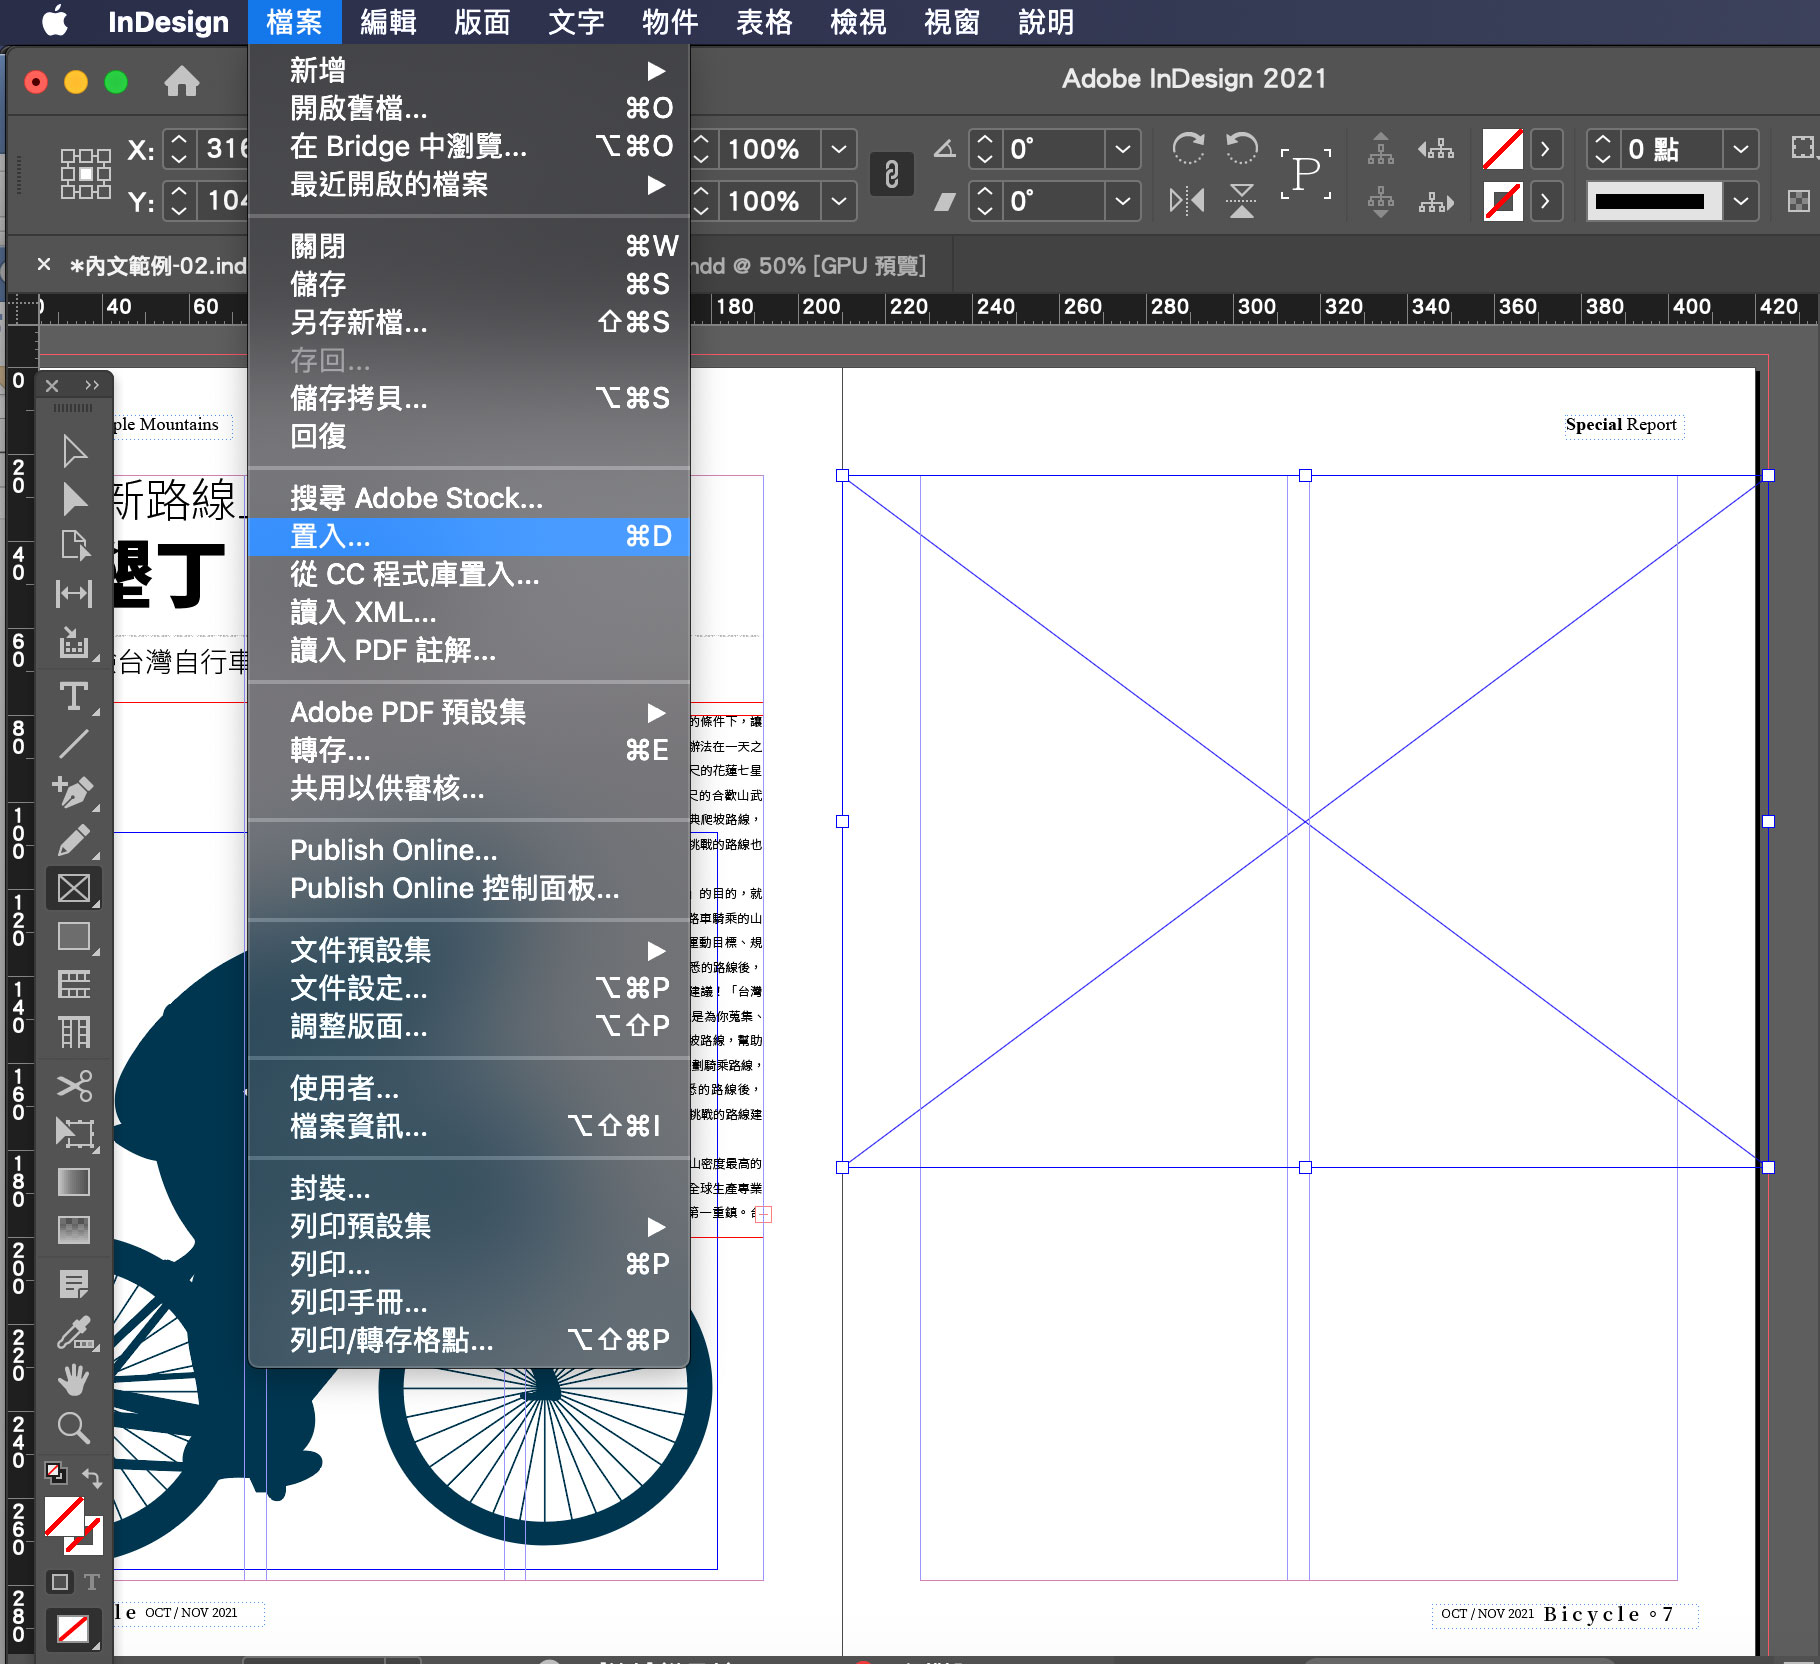Choose 置入... from the File menu
1820x1664 pixels.
(x=330, y=536)
